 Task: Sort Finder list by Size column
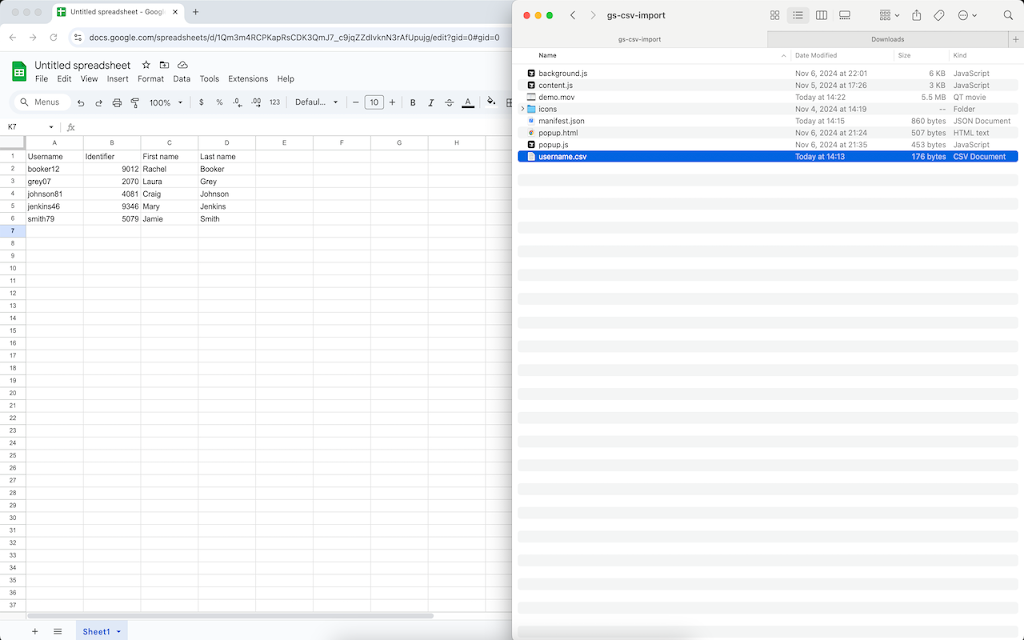click(x=904, y=56)
